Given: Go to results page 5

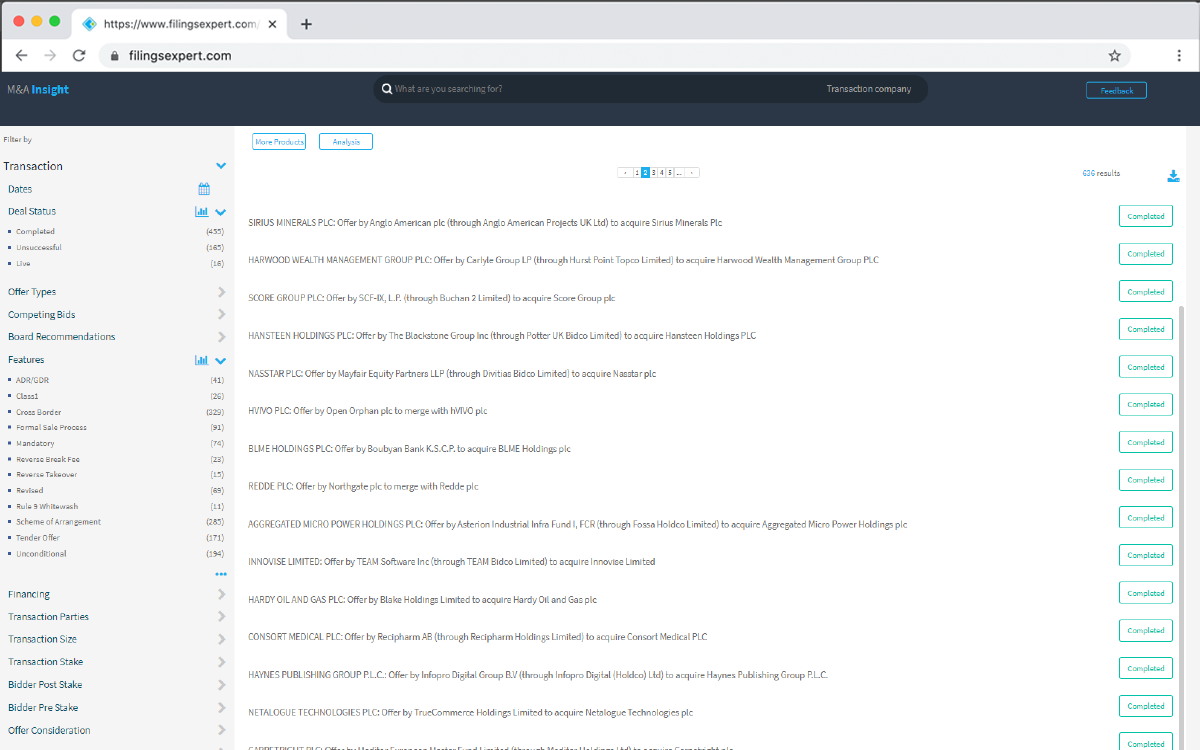Looking at the screenshot, I should click(670, 173).
